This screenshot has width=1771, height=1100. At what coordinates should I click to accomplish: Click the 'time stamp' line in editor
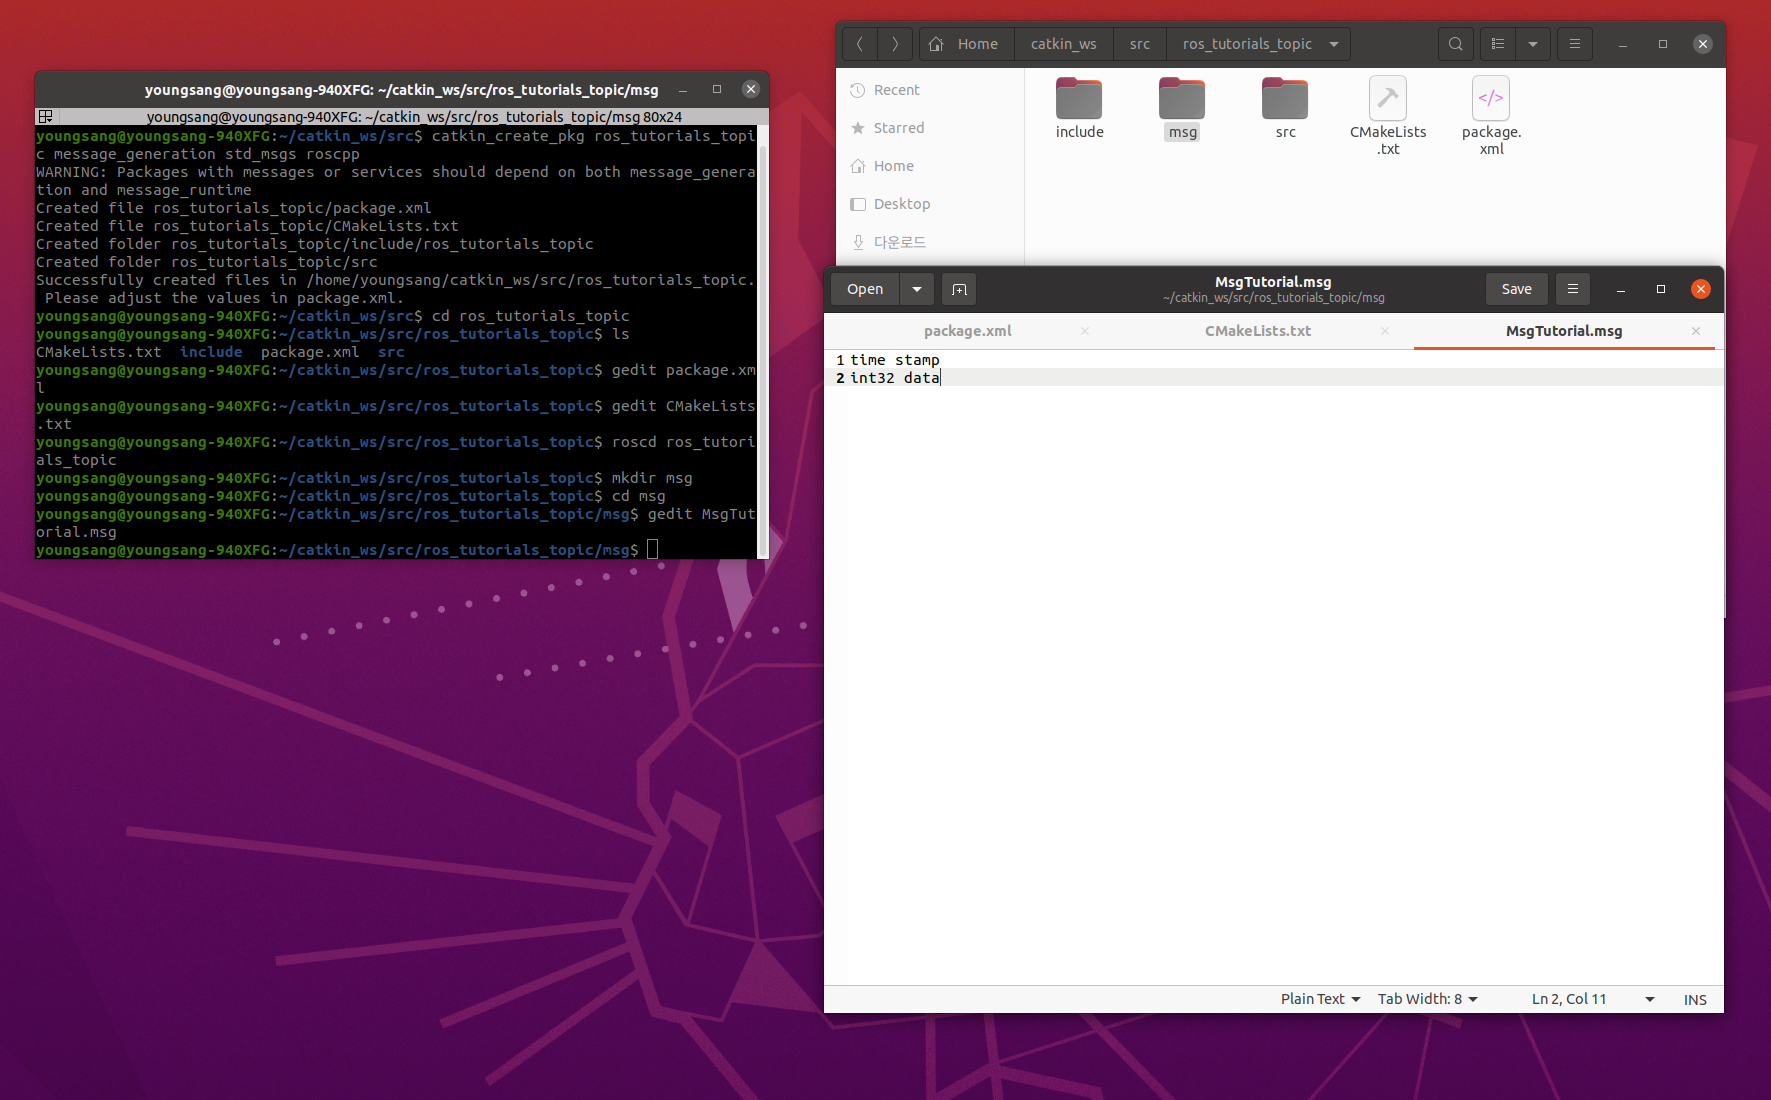click(x=895, y=360)
